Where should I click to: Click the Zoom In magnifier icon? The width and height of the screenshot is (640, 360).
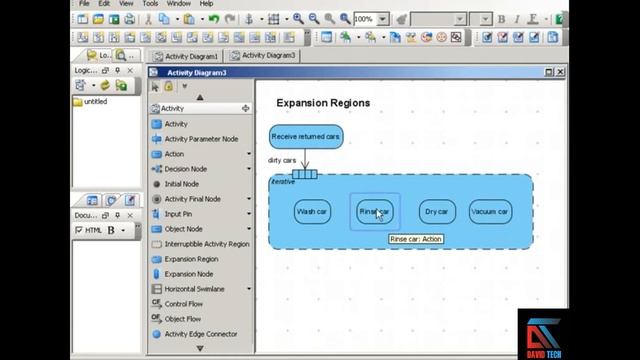pos(298,18)
